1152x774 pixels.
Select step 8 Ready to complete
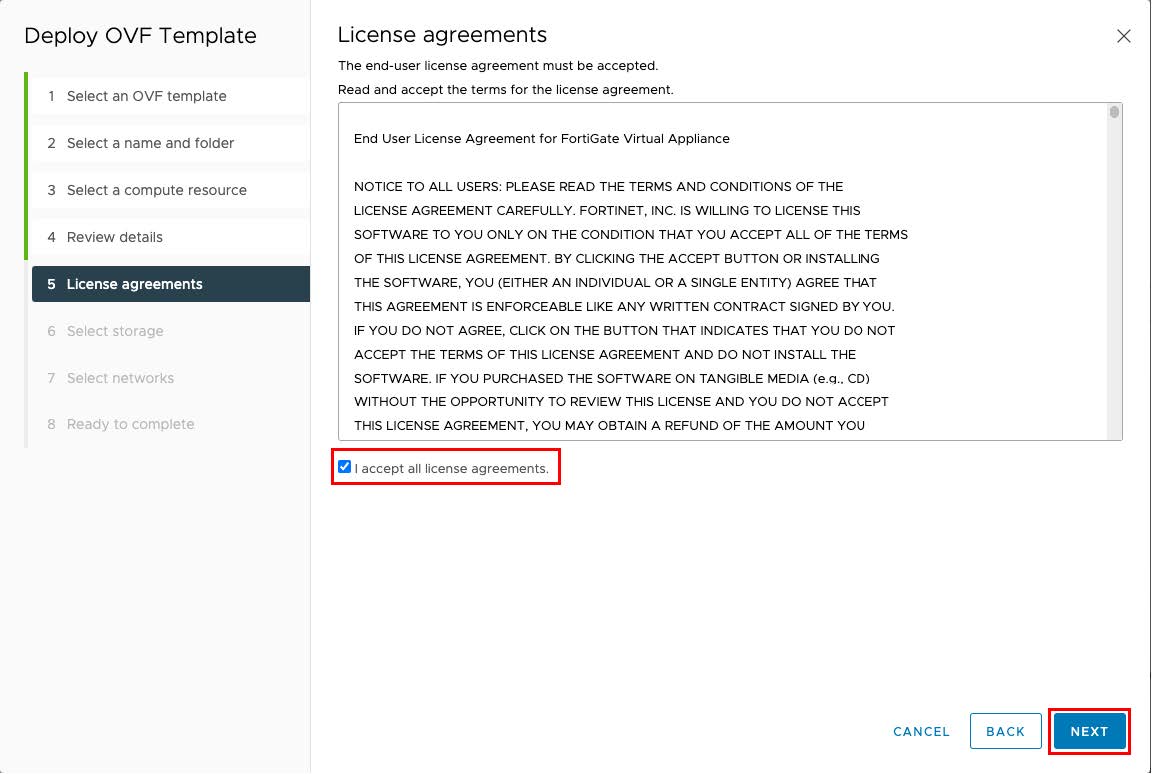click(170, 424)
